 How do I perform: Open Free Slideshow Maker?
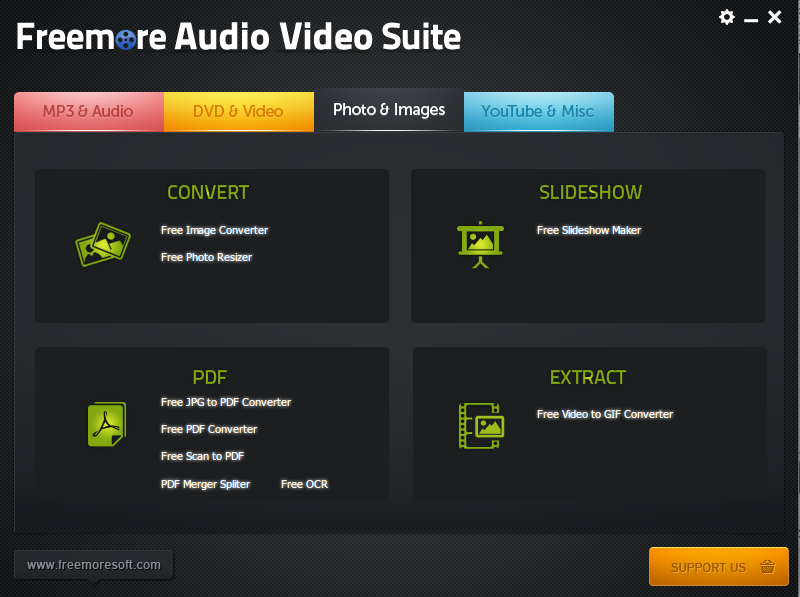point(589,230)
